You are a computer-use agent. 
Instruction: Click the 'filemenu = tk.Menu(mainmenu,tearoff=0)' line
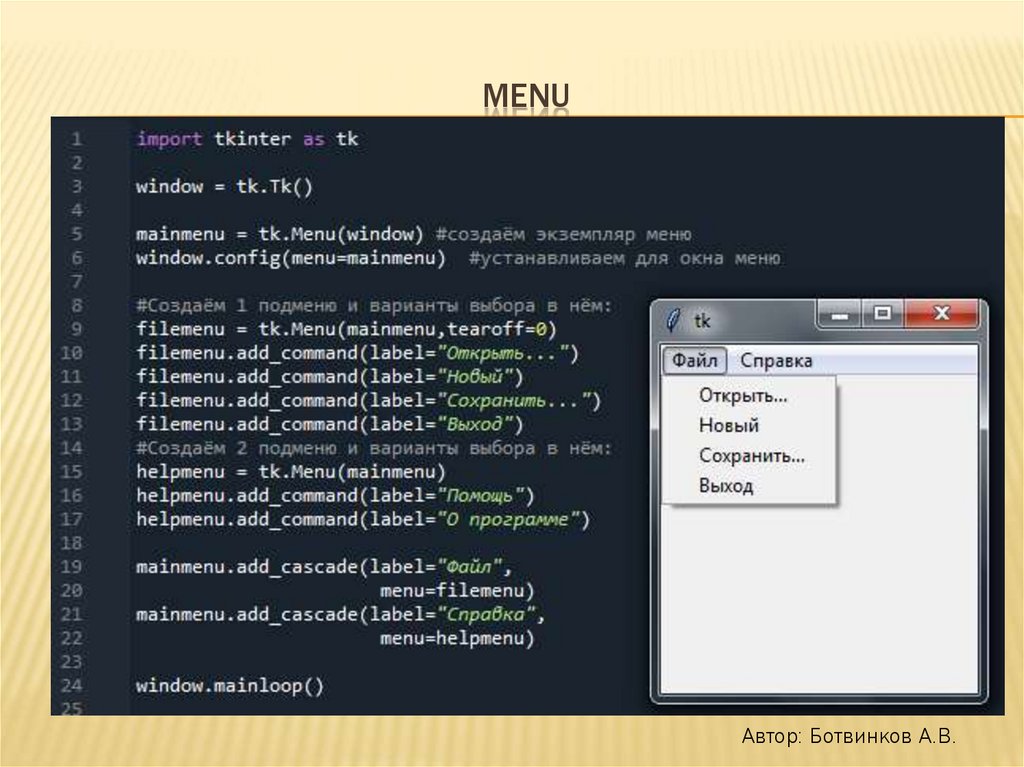coord(346,329)
